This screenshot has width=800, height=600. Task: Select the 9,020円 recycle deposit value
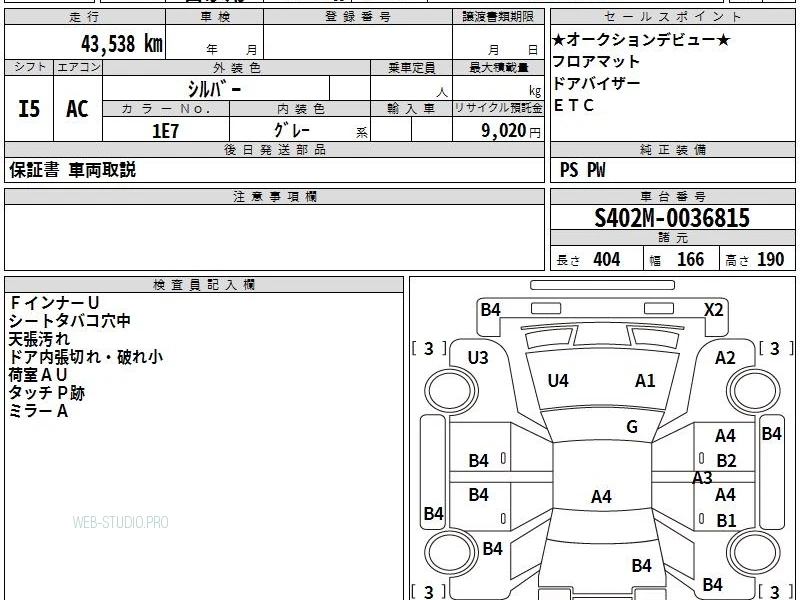511,131
